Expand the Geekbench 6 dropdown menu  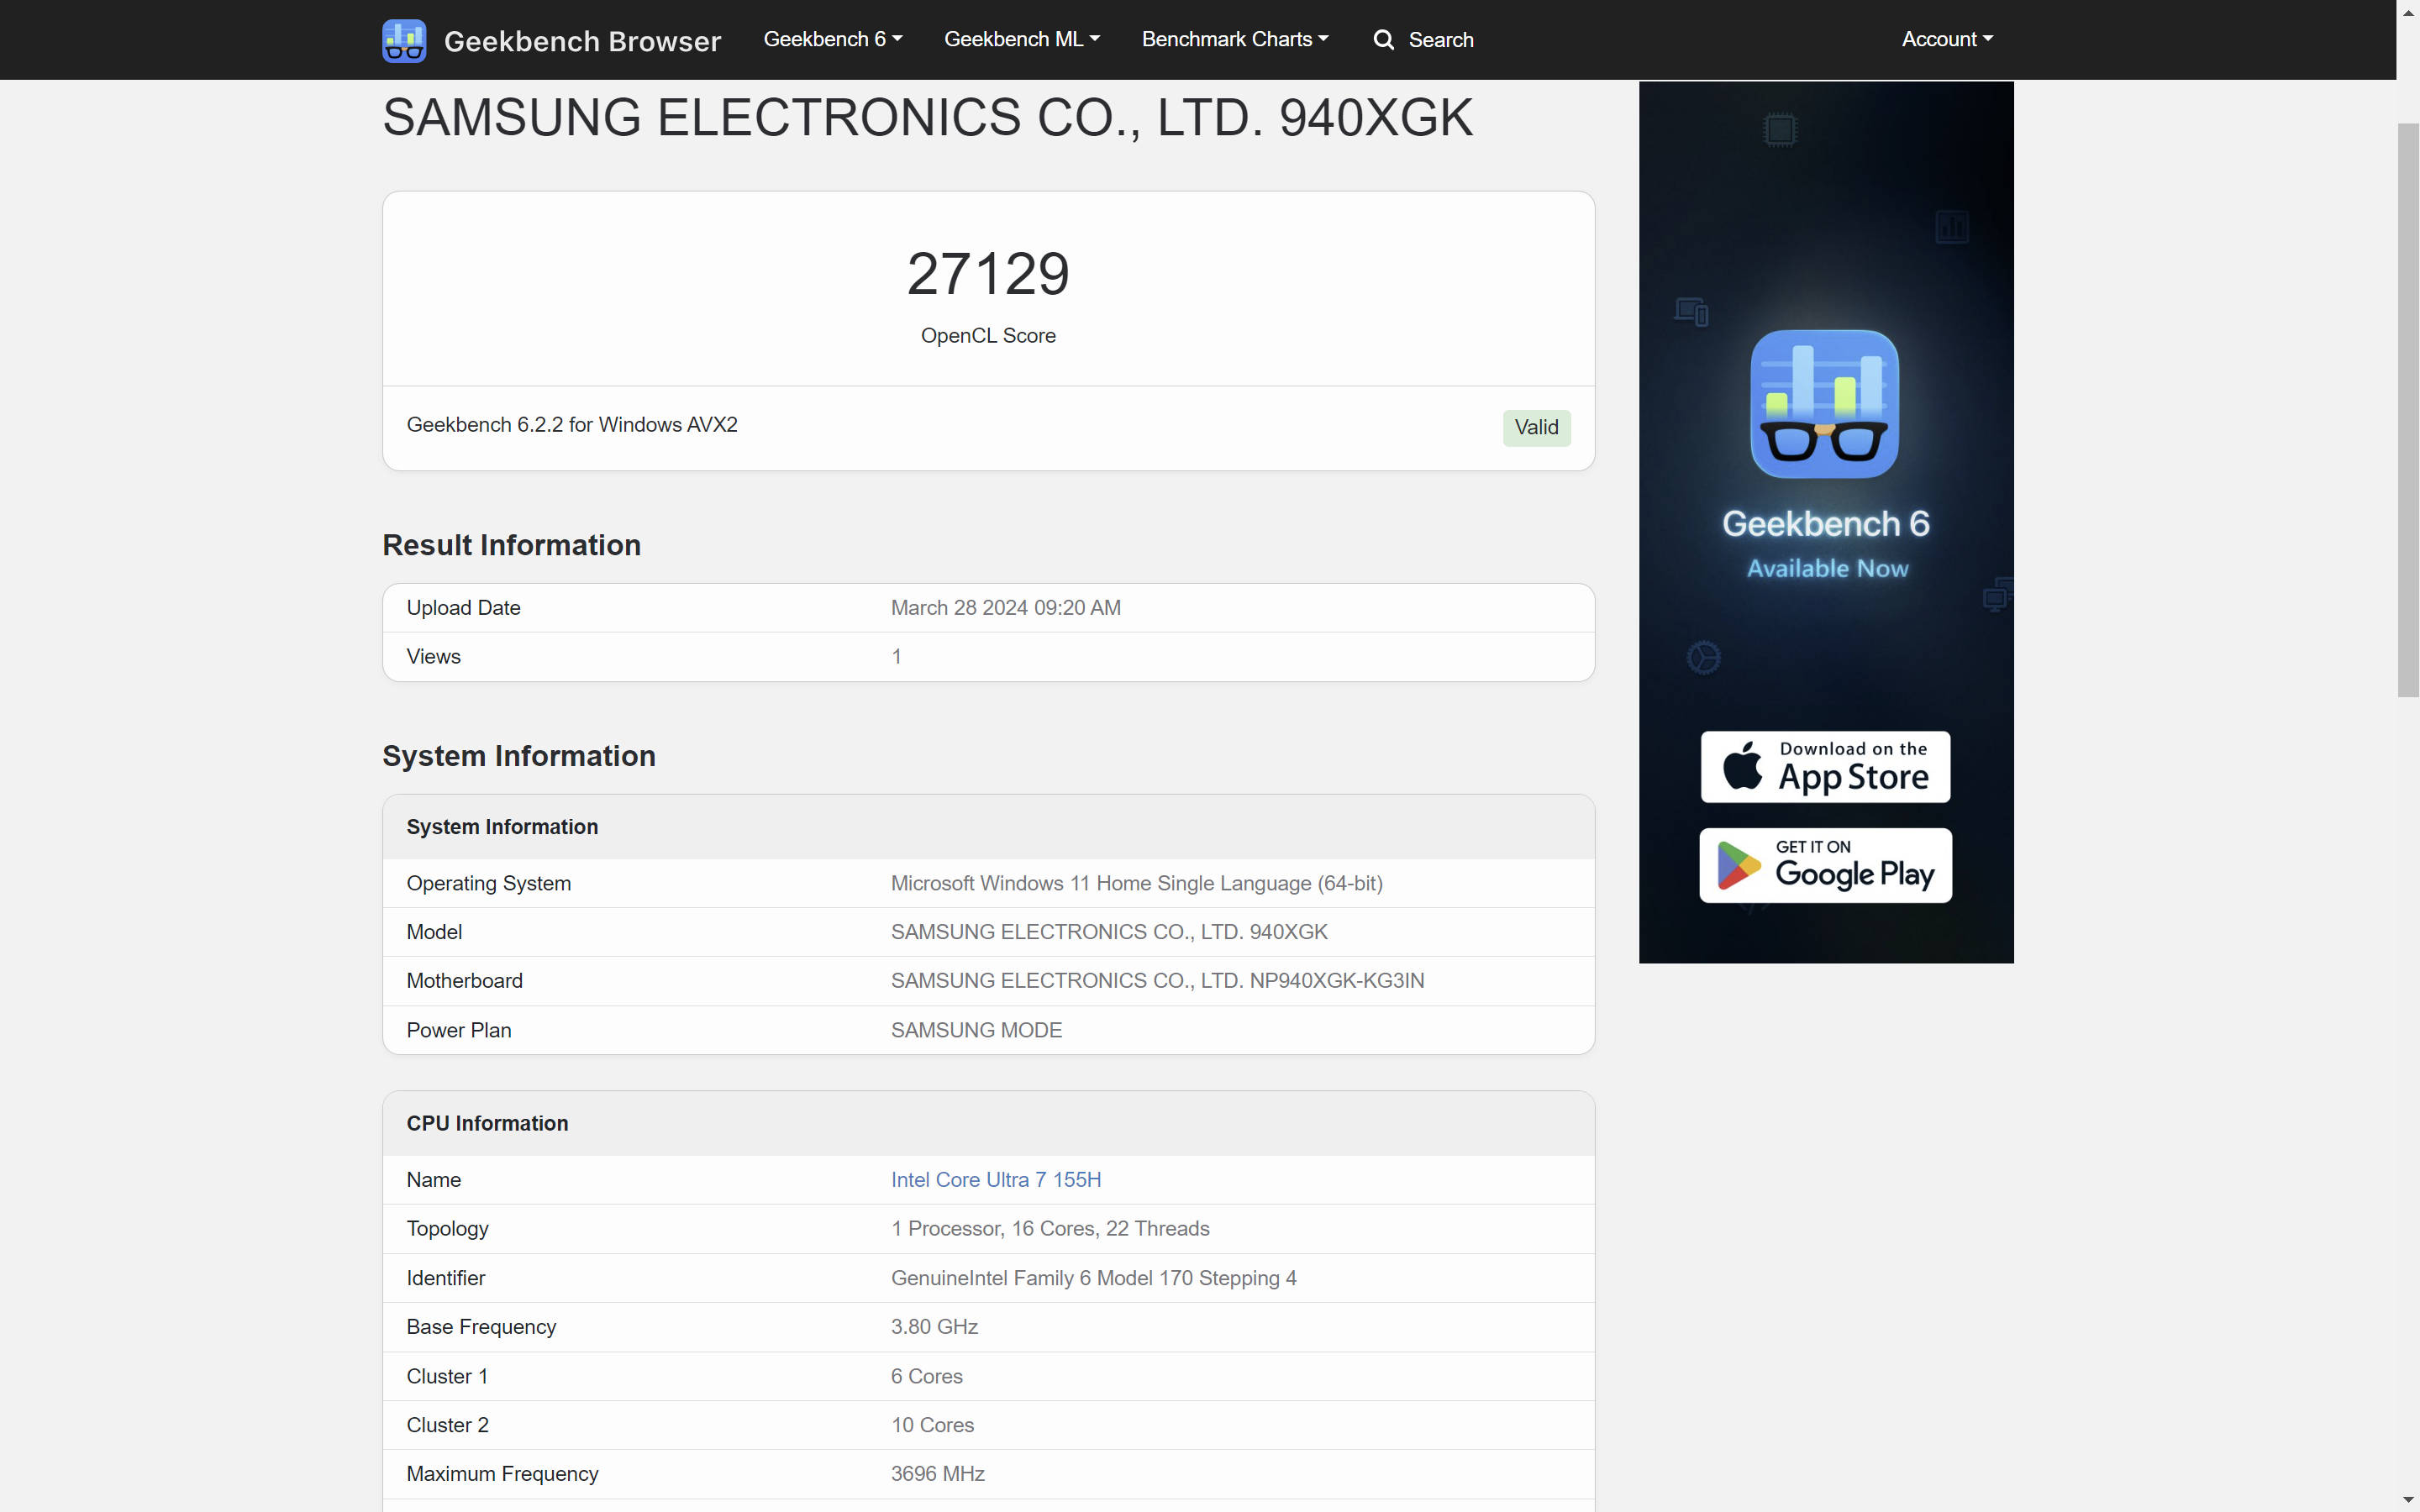833,39
